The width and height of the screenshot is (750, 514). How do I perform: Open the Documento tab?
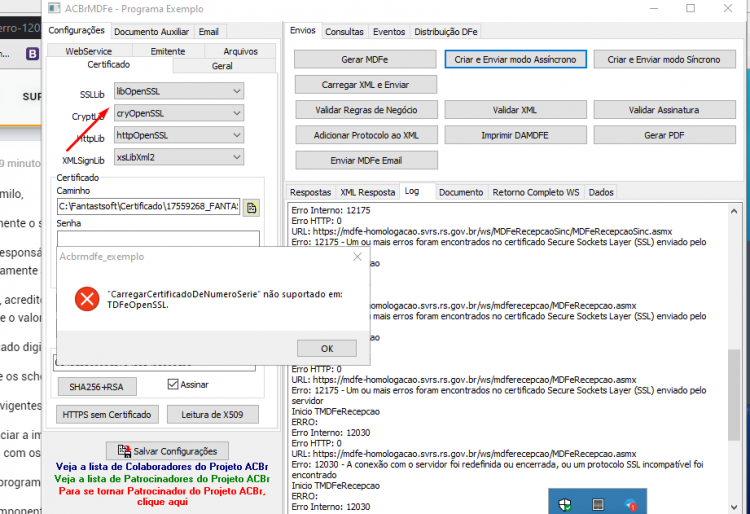click(x=461, y=192)
